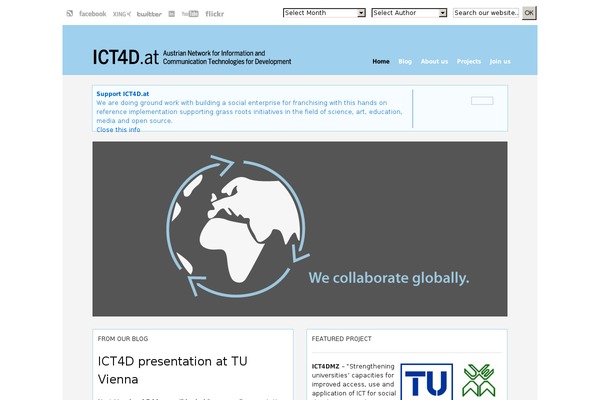Open the flickr photo link
Viewport: 600px width, 400px height.
pos(214,14)
